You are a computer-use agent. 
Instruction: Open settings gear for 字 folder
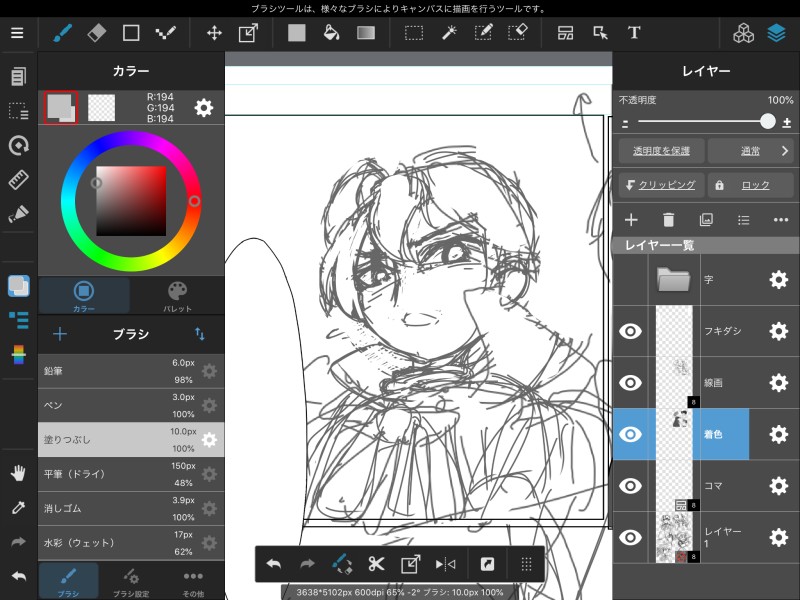779,280
